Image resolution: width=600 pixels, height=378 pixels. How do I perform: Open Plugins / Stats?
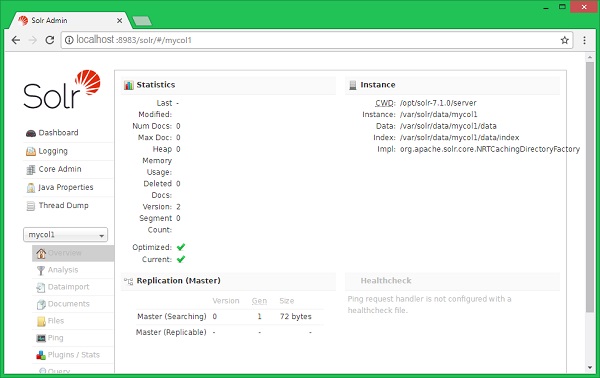pyautogui.click(x=73, y=355)
